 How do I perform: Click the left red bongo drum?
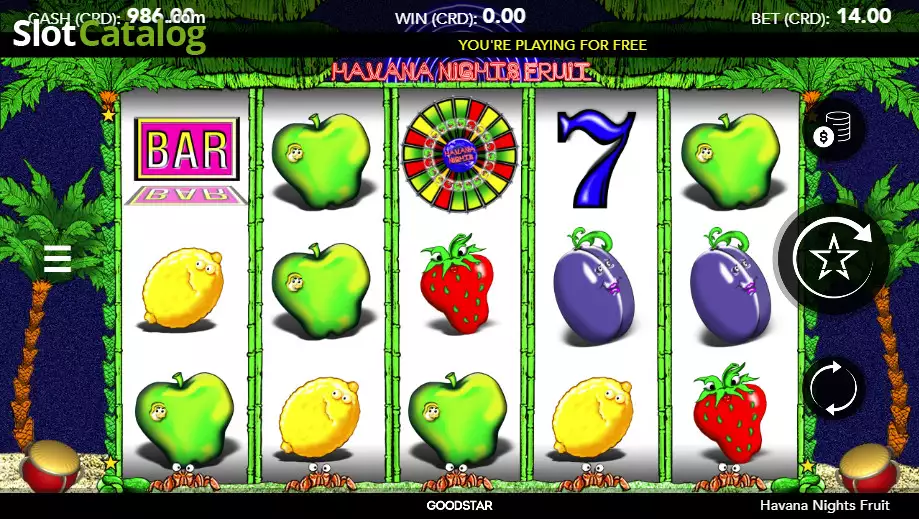click(x=50, y=466)
